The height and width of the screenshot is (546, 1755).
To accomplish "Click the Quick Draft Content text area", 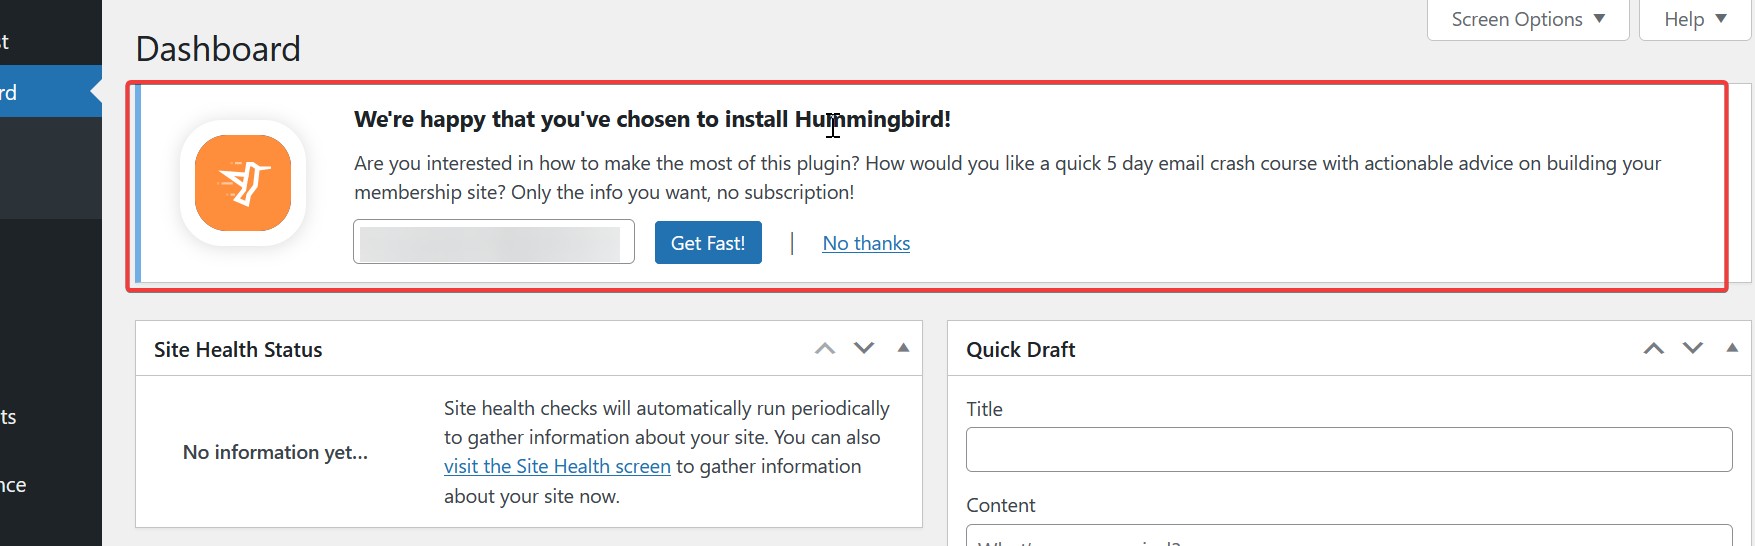I will 1348,536.
